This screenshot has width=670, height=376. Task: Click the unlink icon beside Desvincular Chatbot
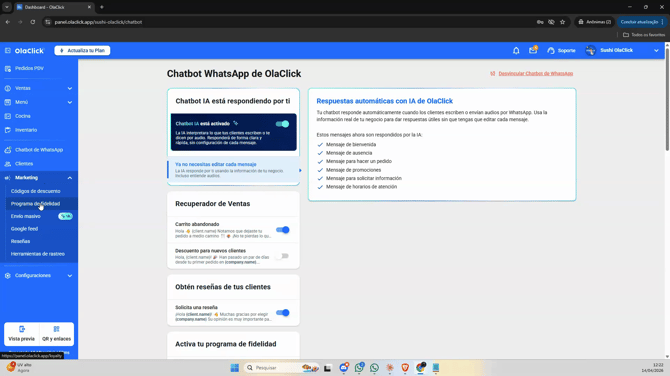point(493,73)
